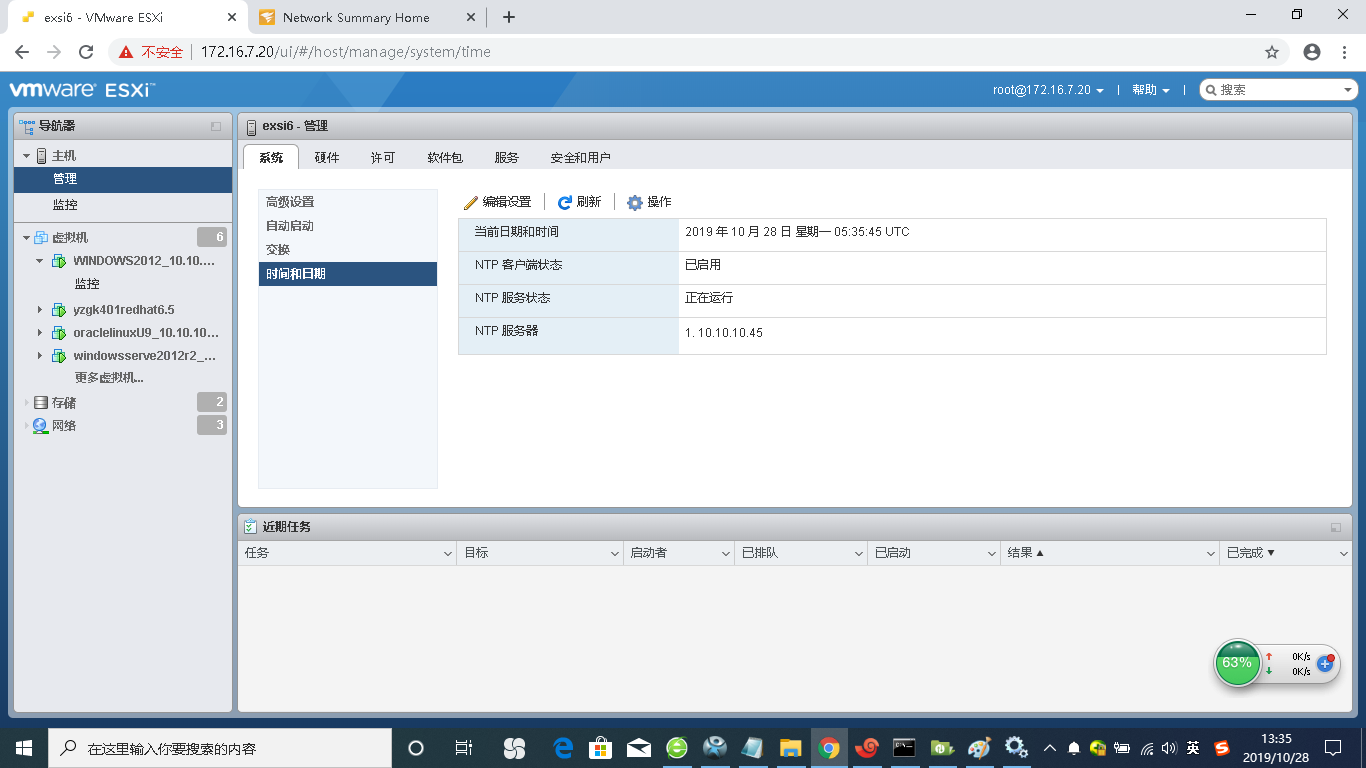Open the Microsoft Store taskbar icon

pyautogui.click(x=600, y=747)
